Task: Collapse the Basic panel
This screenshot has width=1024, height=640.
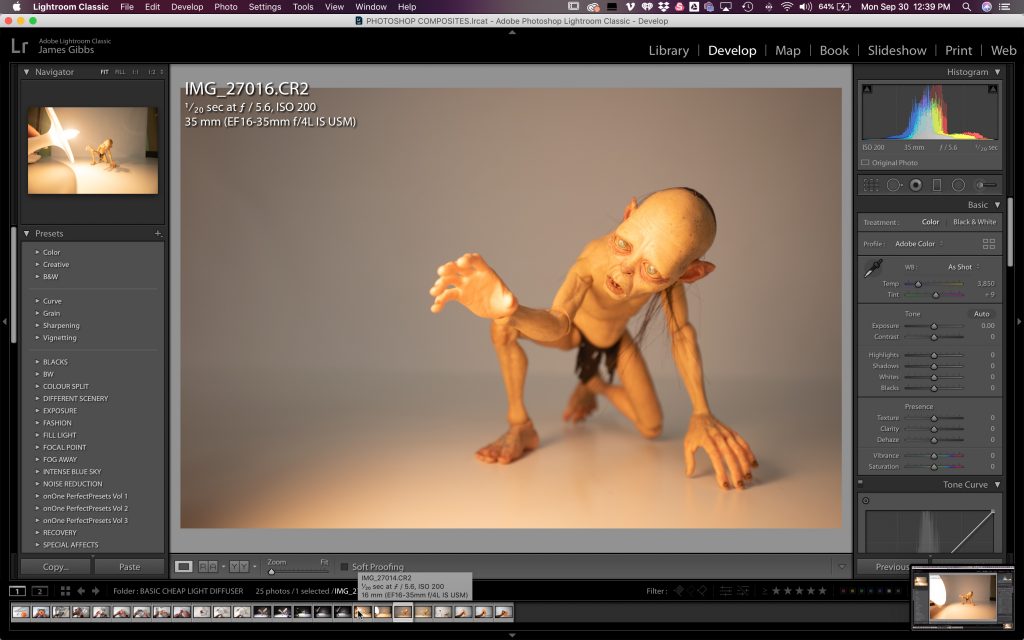Action: (x=997, y=204)
